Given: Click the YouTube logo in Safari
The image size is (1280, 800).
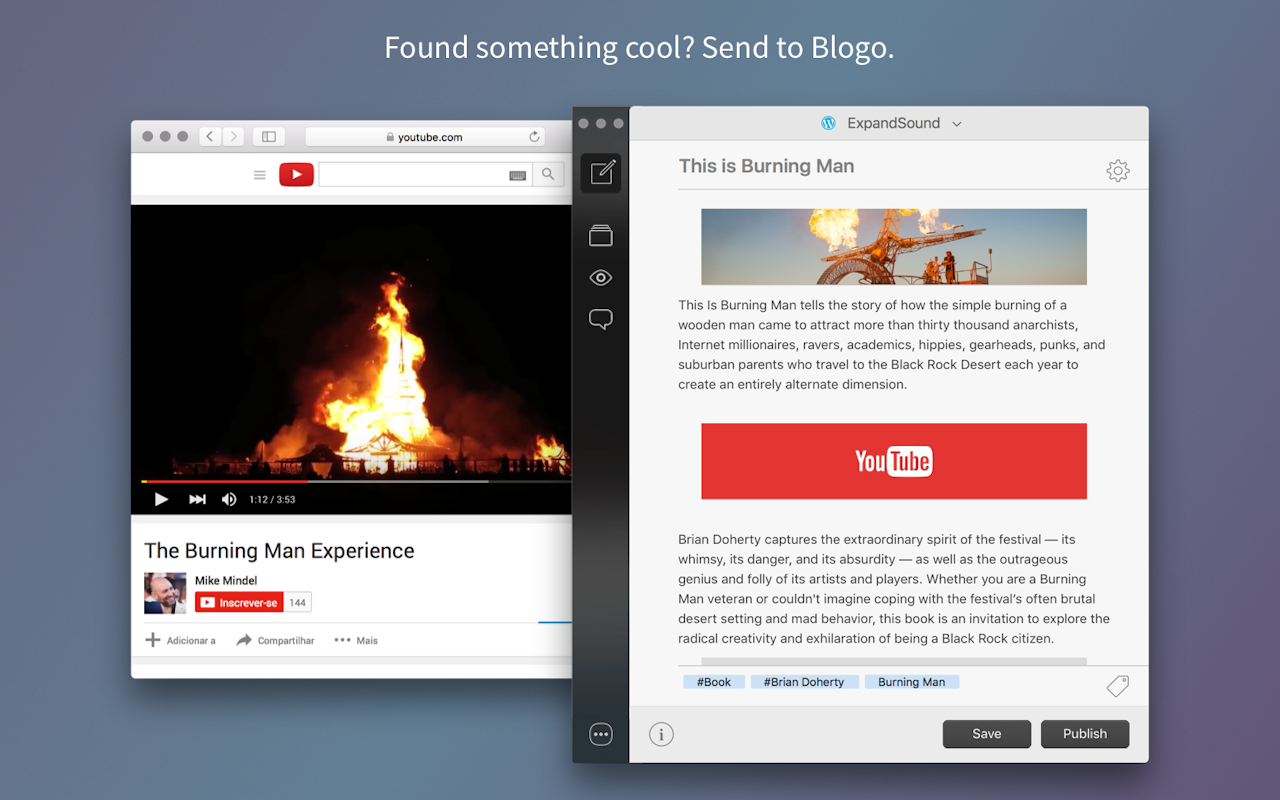Looking at the screenshot, I should click(x=296, y=175).
